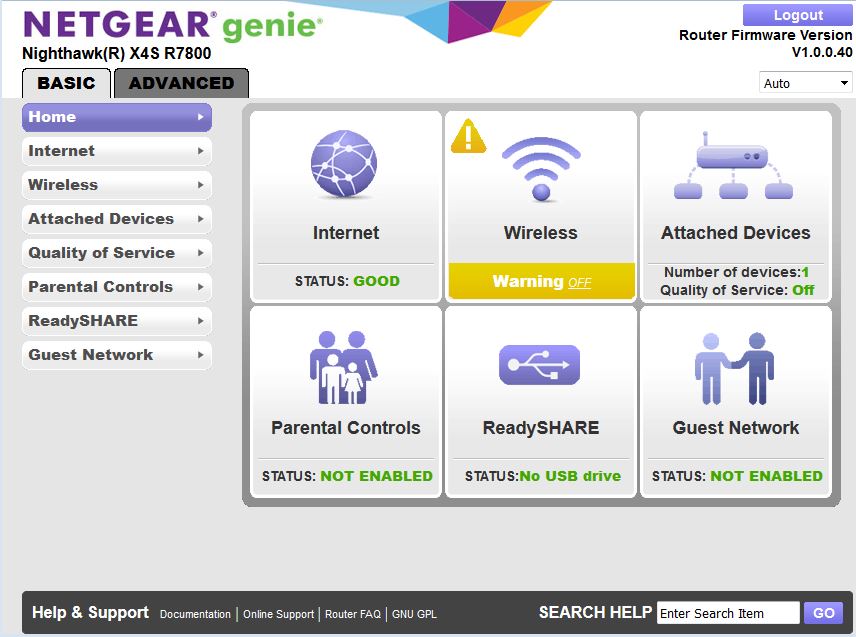Click arrow on ReadySHARE sidebar item

click(x=200, y=321)
